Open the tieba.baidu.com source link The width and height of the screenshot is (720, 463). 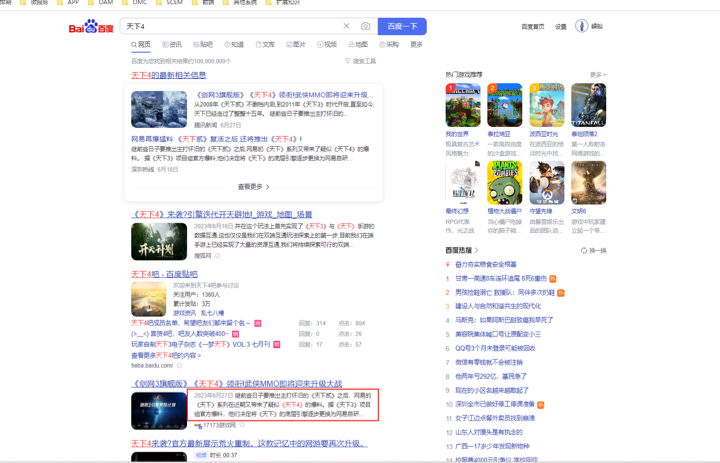152,365
